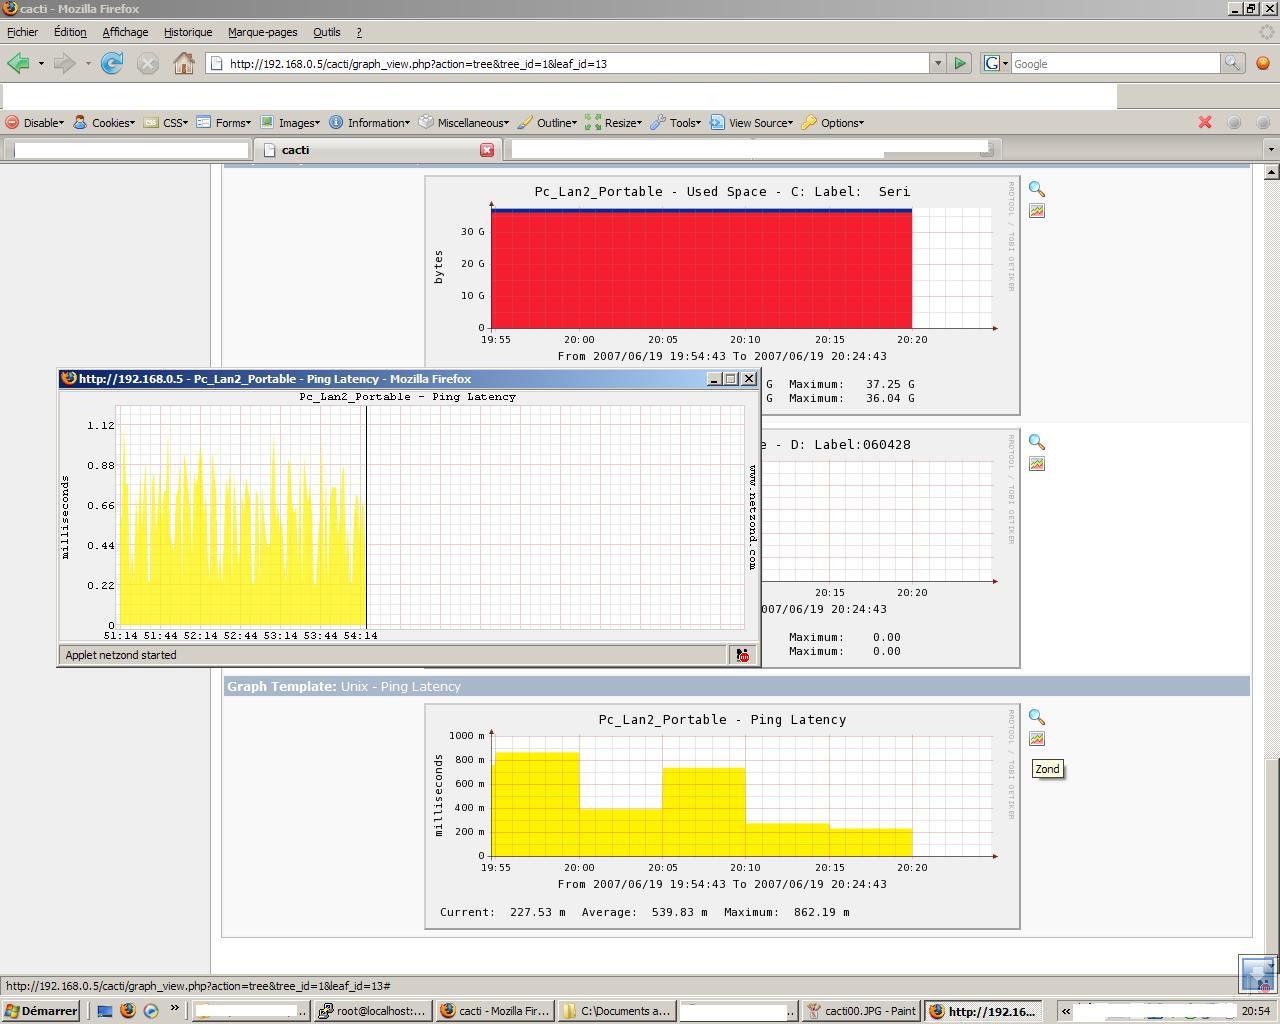The height and width of the screenshot is (1024, 1280).
Task: Open CSS dropdown in developer toolbar
Action: 166,122
